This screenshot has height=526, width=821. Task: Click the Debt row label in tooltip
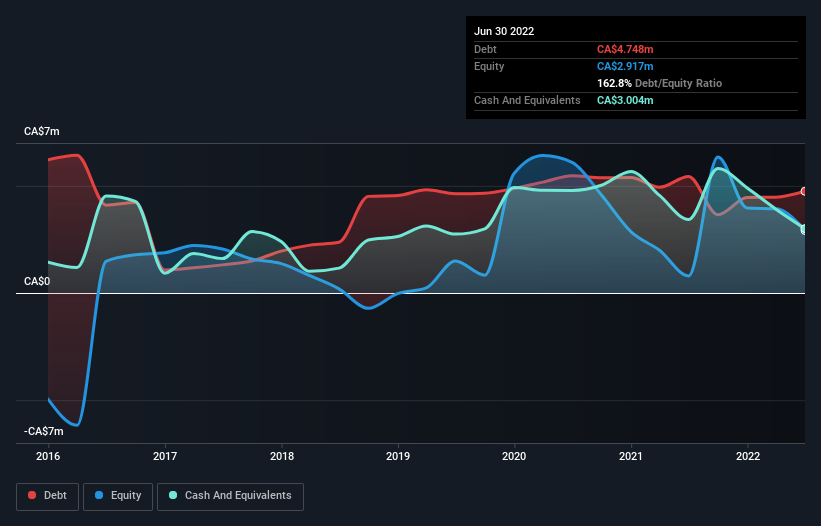485,49
